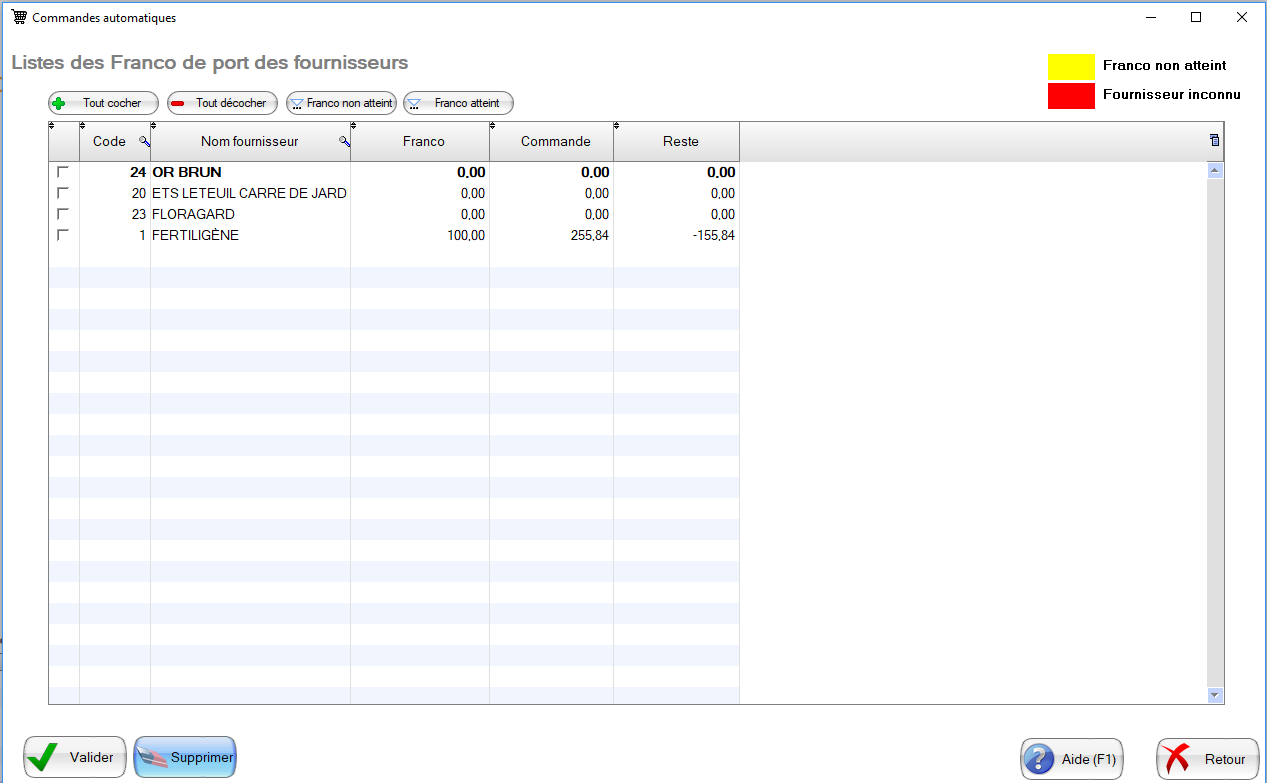Click the Reste column header
The width and height of the screenshot is (1267, 783).
click(680, 142)
